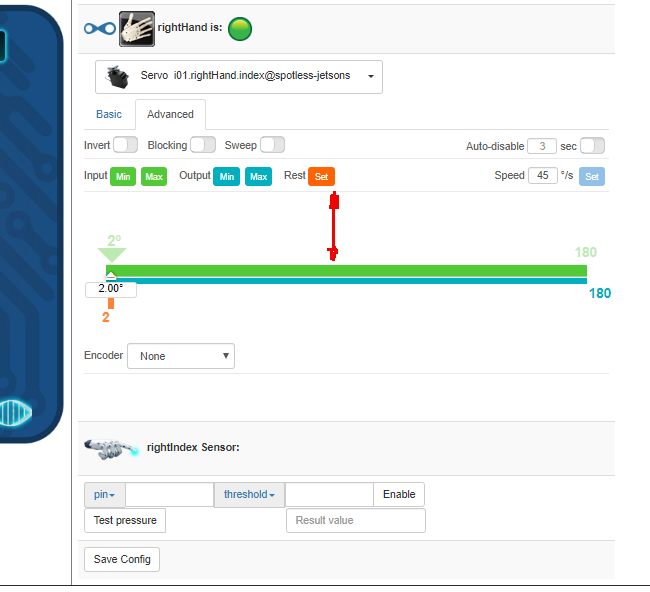650x592 pixels.
Task: Click the Test pressure button
Action: 125,521
